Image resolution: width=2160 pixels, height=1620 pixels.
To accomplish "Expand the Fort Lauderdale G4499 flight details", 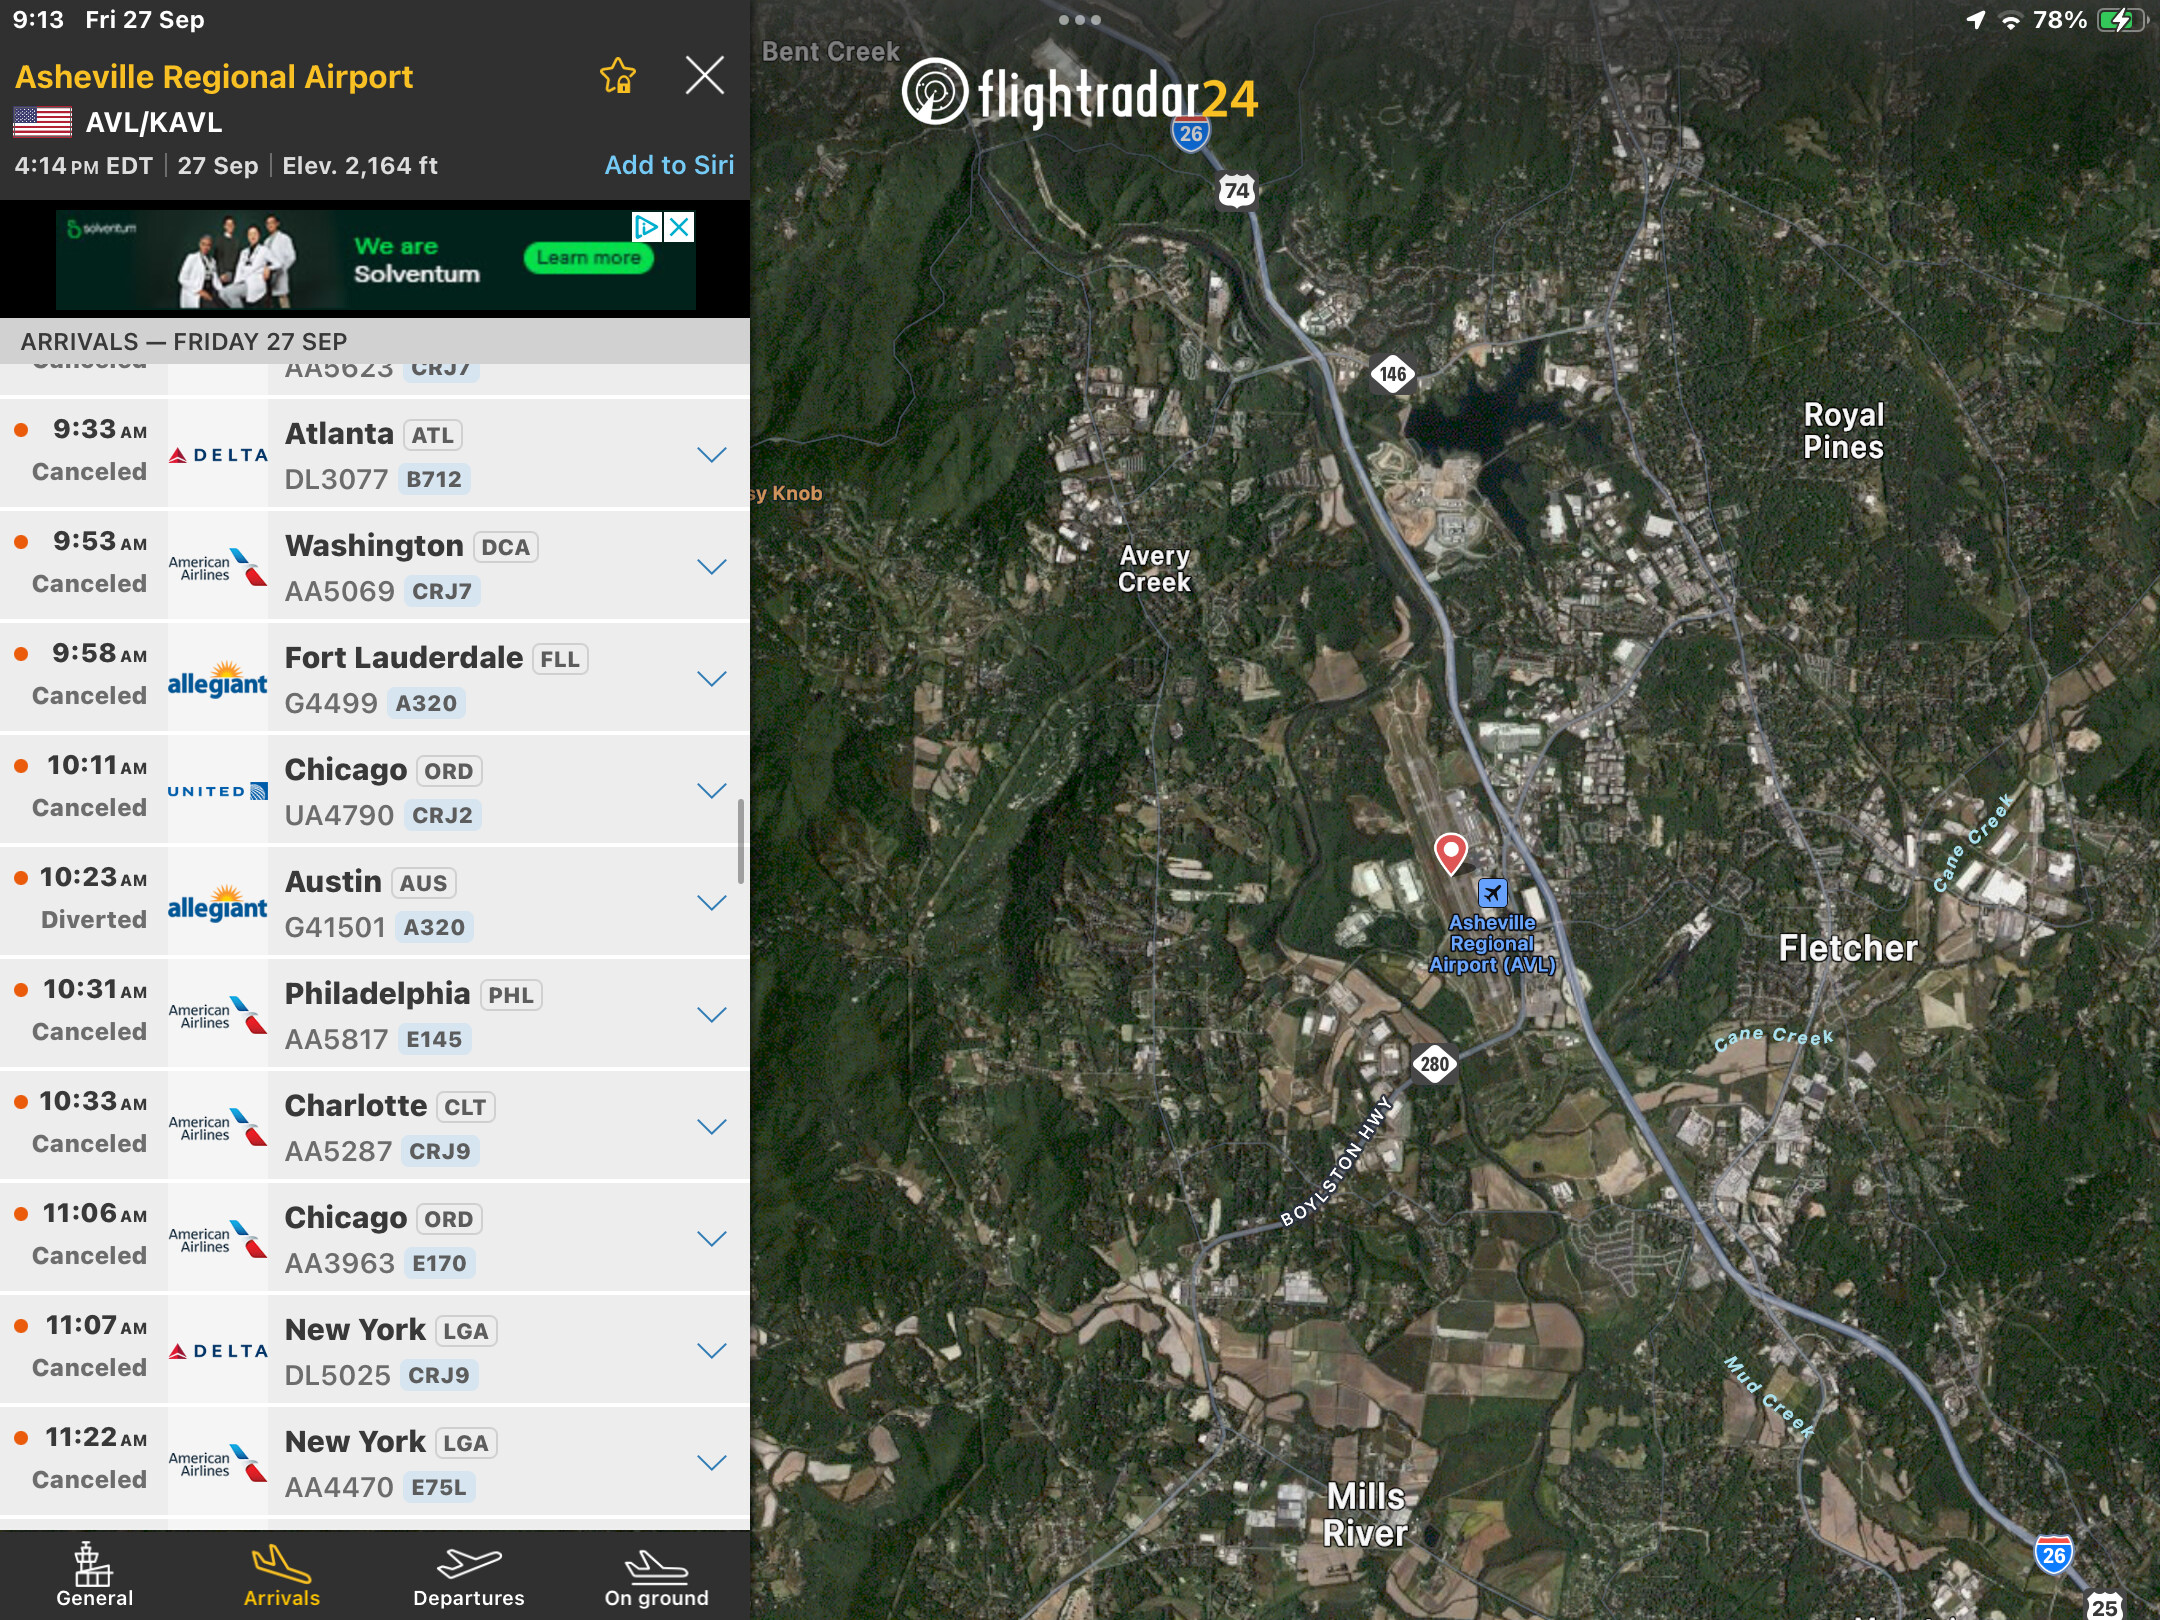I will (x=711, y=679).
